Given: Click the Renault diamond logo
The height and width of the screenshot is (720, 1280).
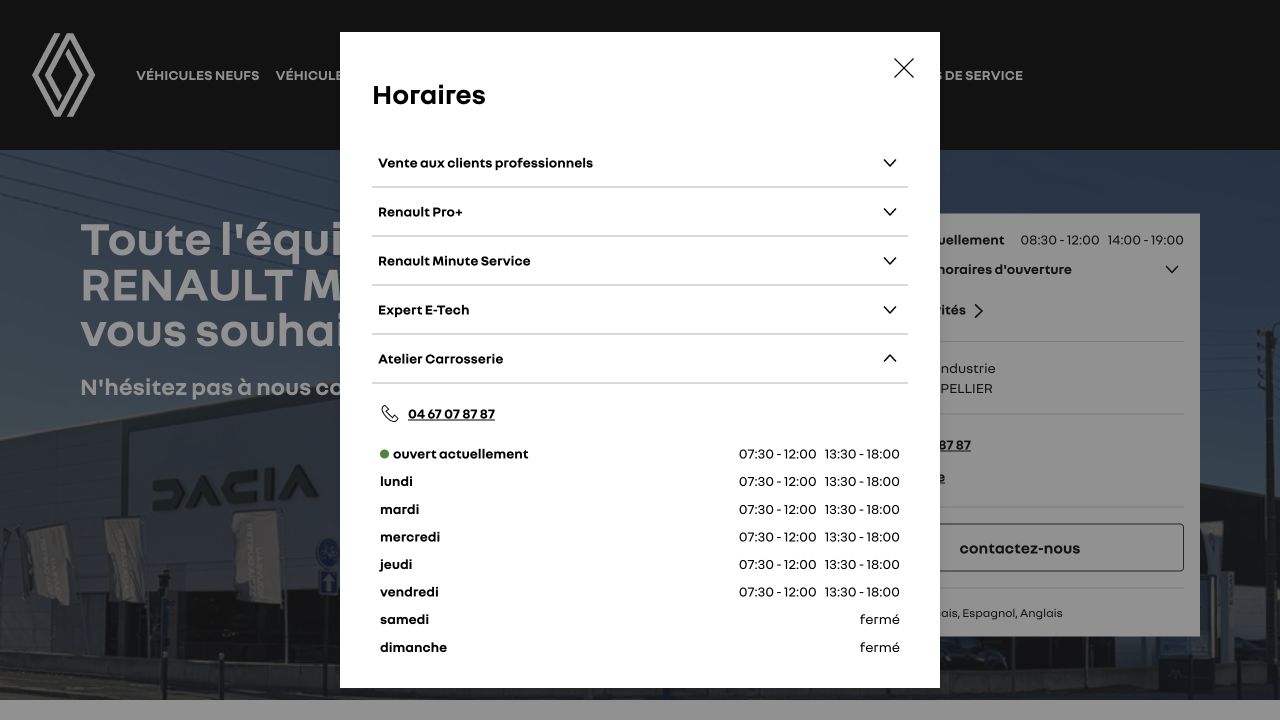Looking at the screenshot, I should [x=63, y=75].
